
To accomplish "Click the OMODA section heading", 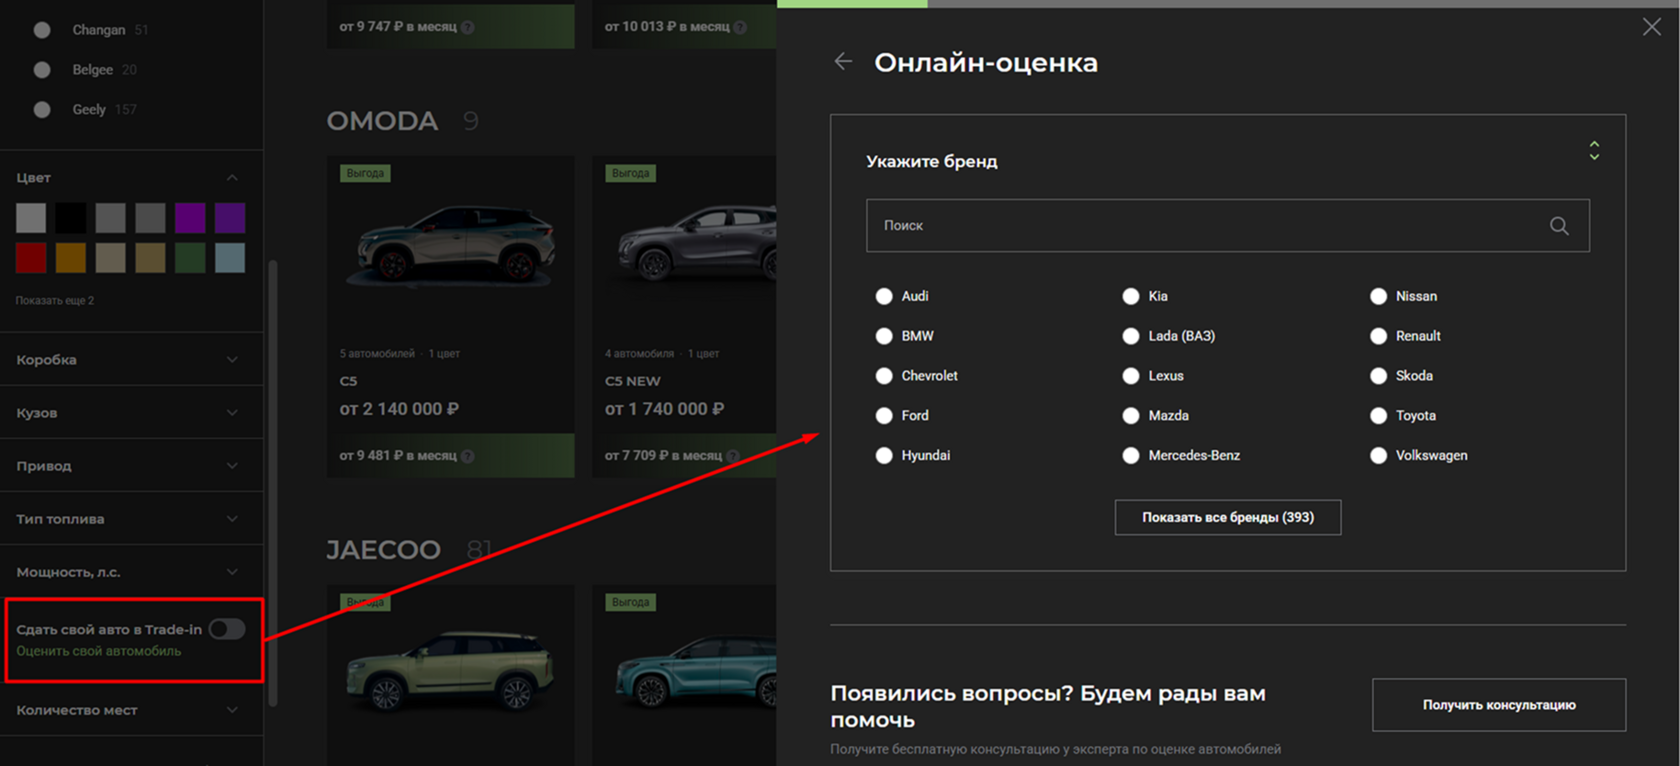I will point(382,121).
